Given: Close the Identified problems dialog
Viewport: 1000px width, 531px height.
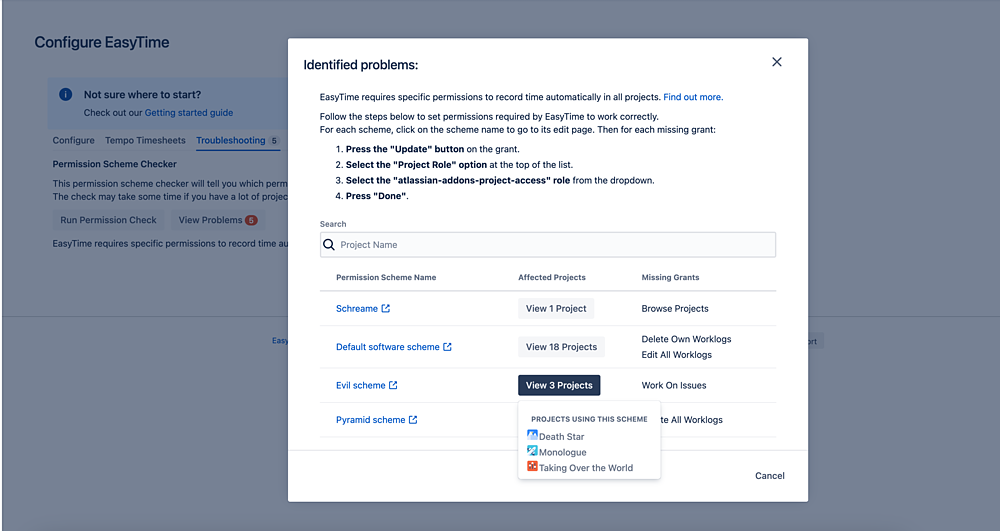Looking at the screenshot, I should [777, 62].
